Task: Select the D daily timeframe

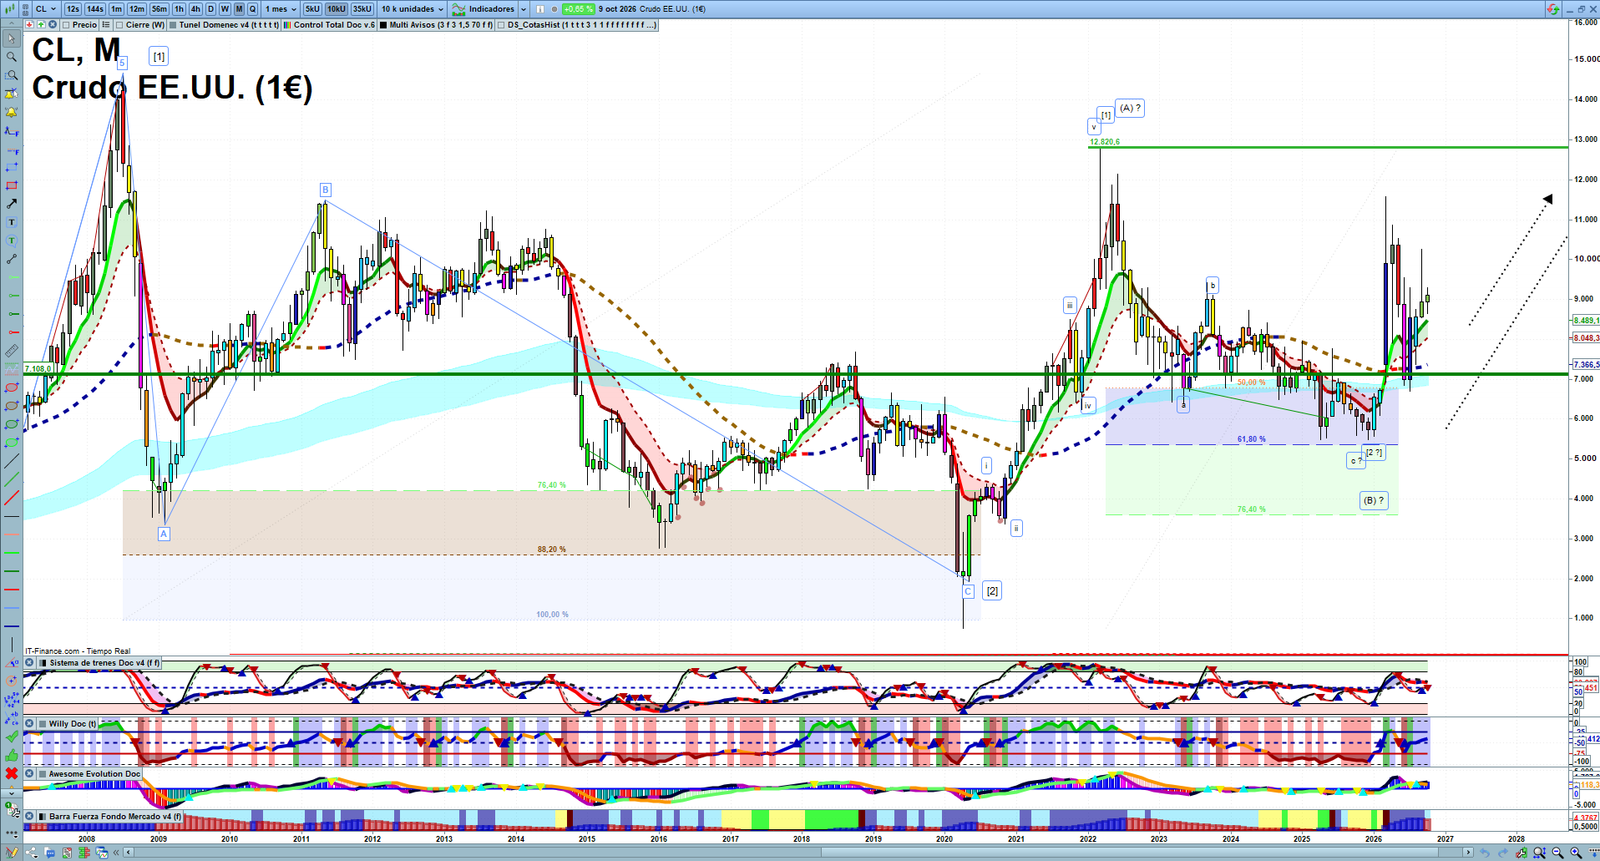Action: tap(211, 9)
